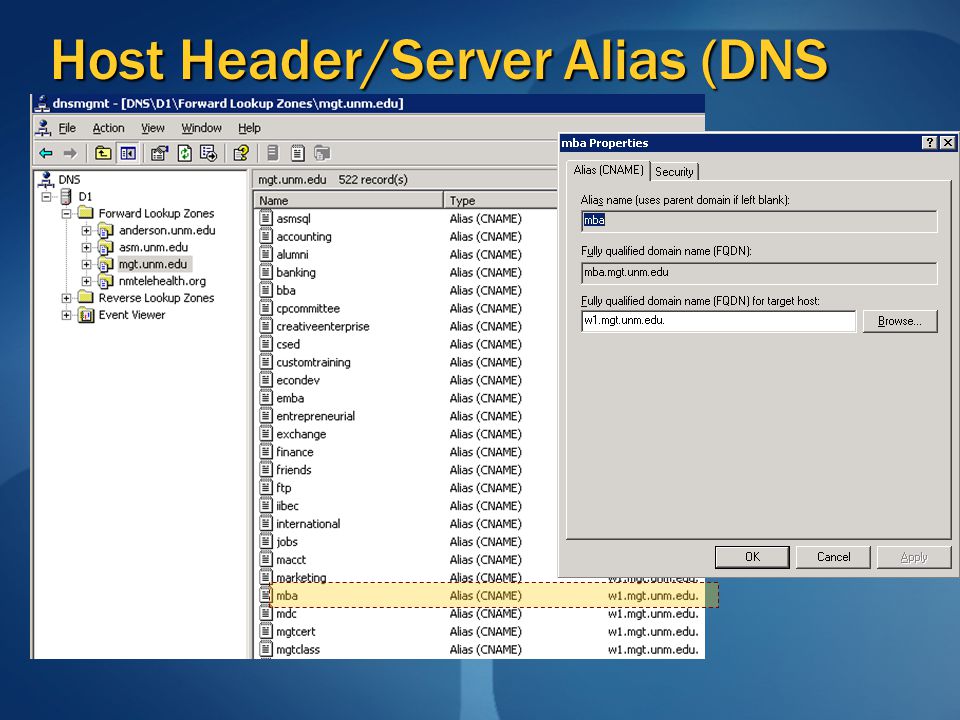Screen dimensions: 960x720
Task: Click the DNS console icon left of File
Action: [x=43, y=128]
